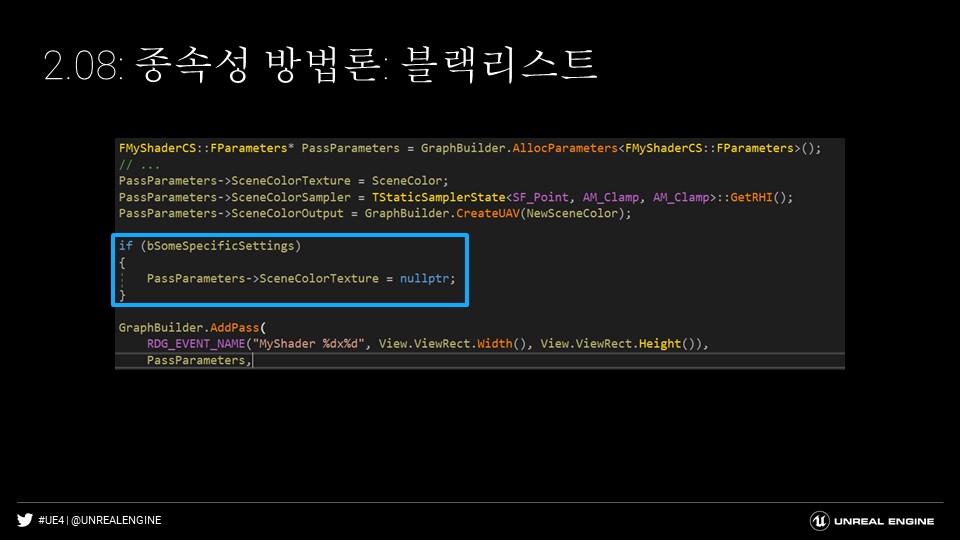Click 'CreateUAV' in SceneColorOutput line
960x540 pixels.
[487, 213]
